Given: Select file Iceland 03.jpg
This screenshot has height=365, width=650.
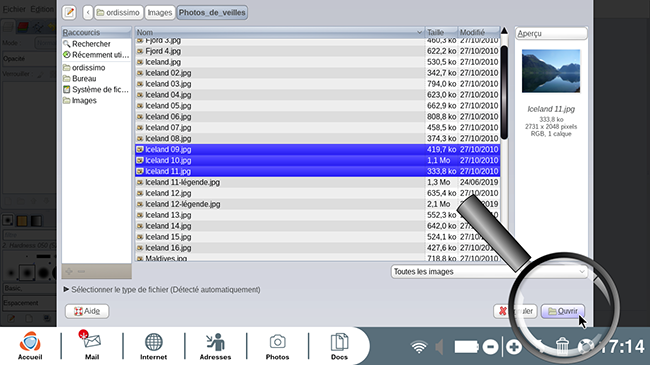Looking at the screenshot, I should (x=318, y=84).
